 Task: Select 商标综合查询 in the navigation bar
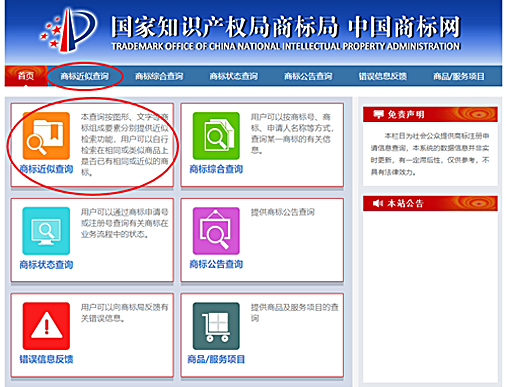tap(159, 76)
